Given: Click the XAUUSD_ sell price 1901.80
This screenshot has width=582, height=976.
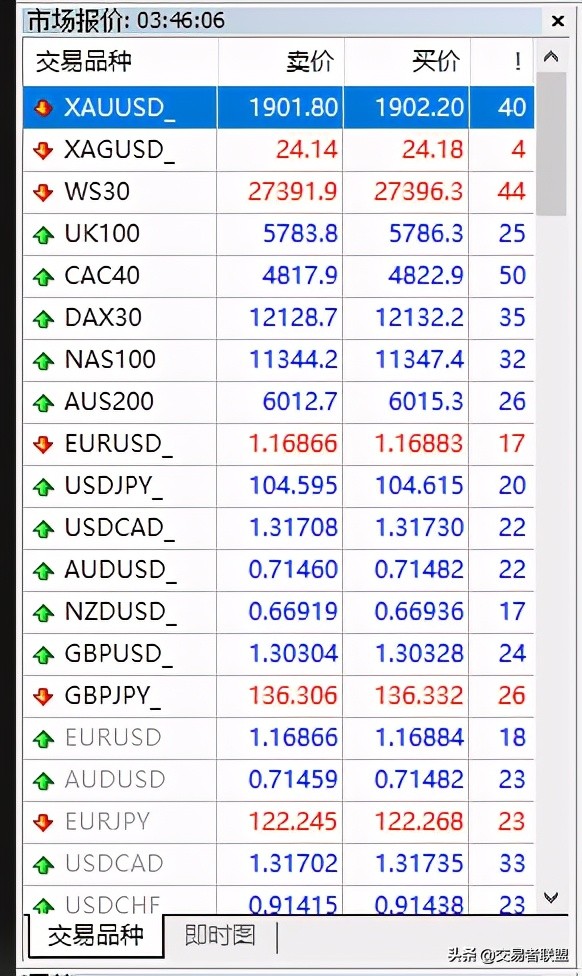Looking at the screenshot, I should 294,108.
